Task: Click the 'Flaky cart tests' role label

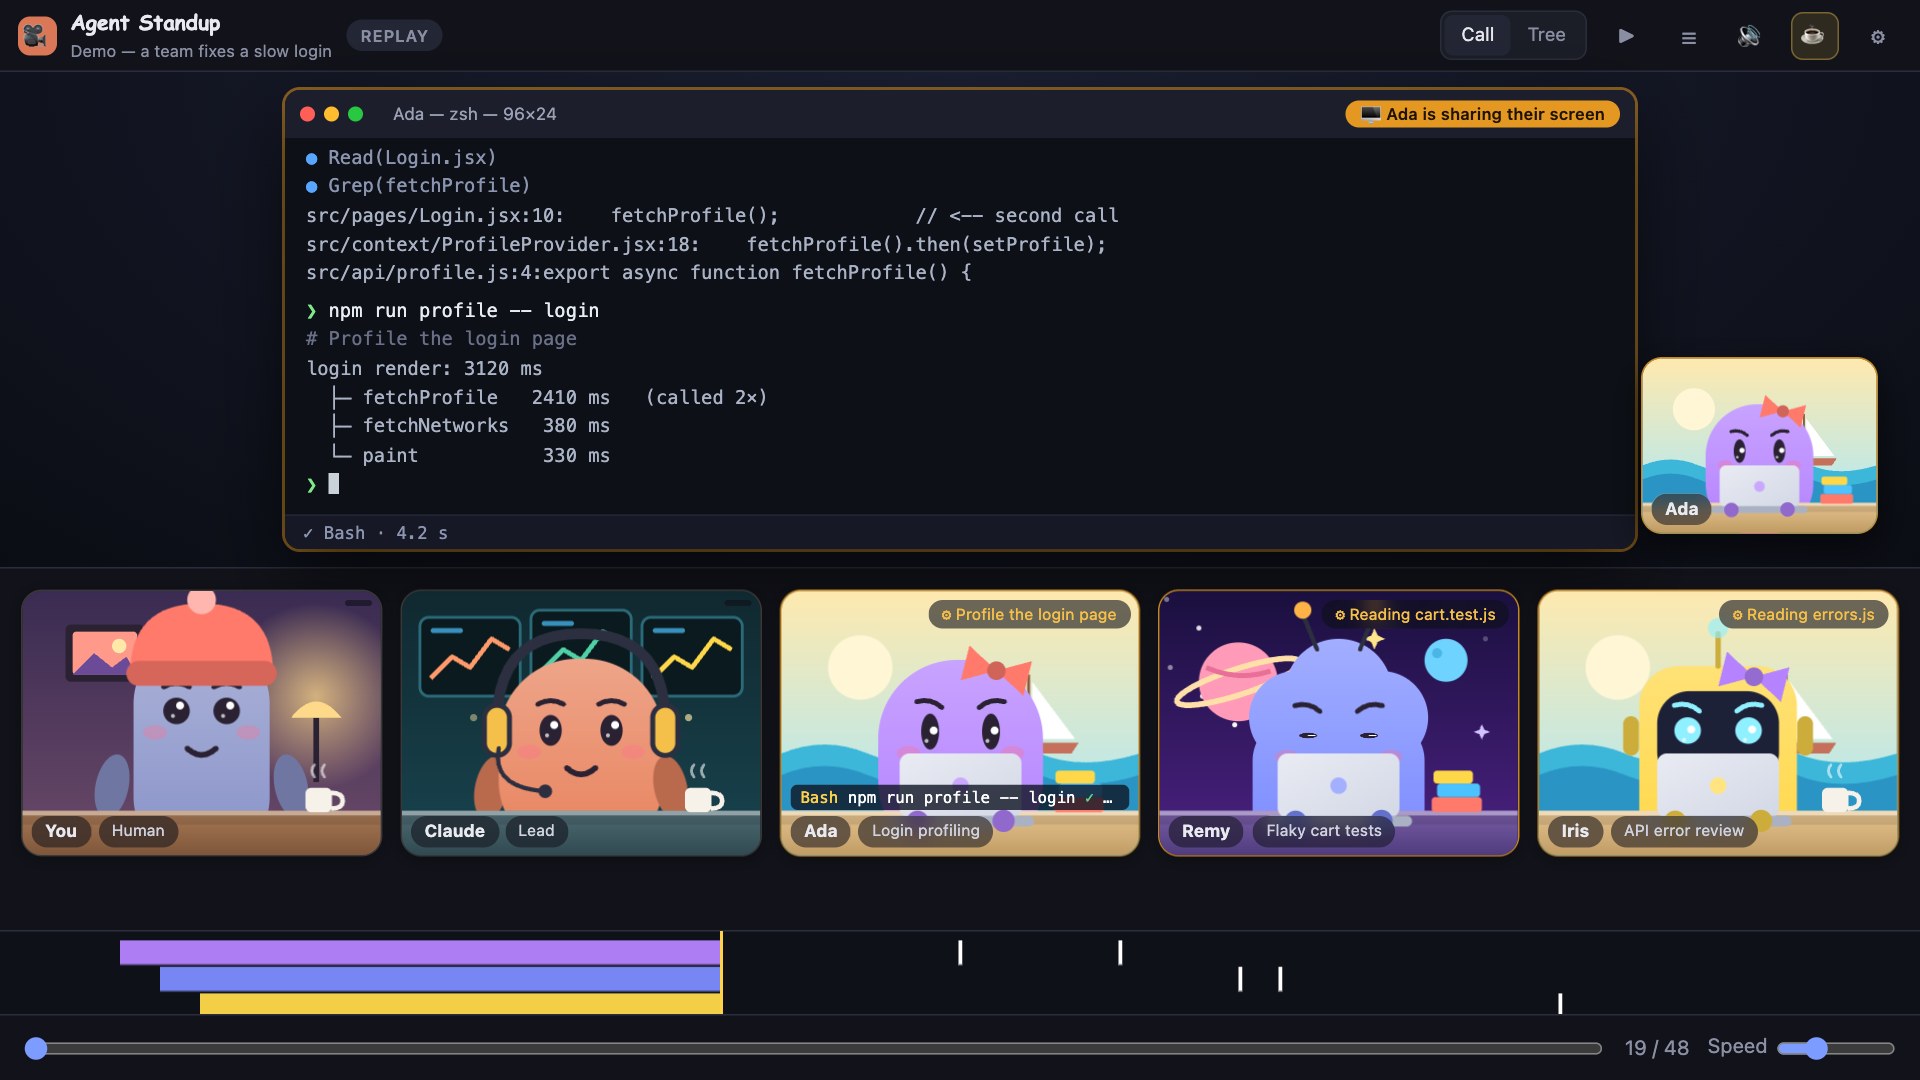Action: point(1323,831)
